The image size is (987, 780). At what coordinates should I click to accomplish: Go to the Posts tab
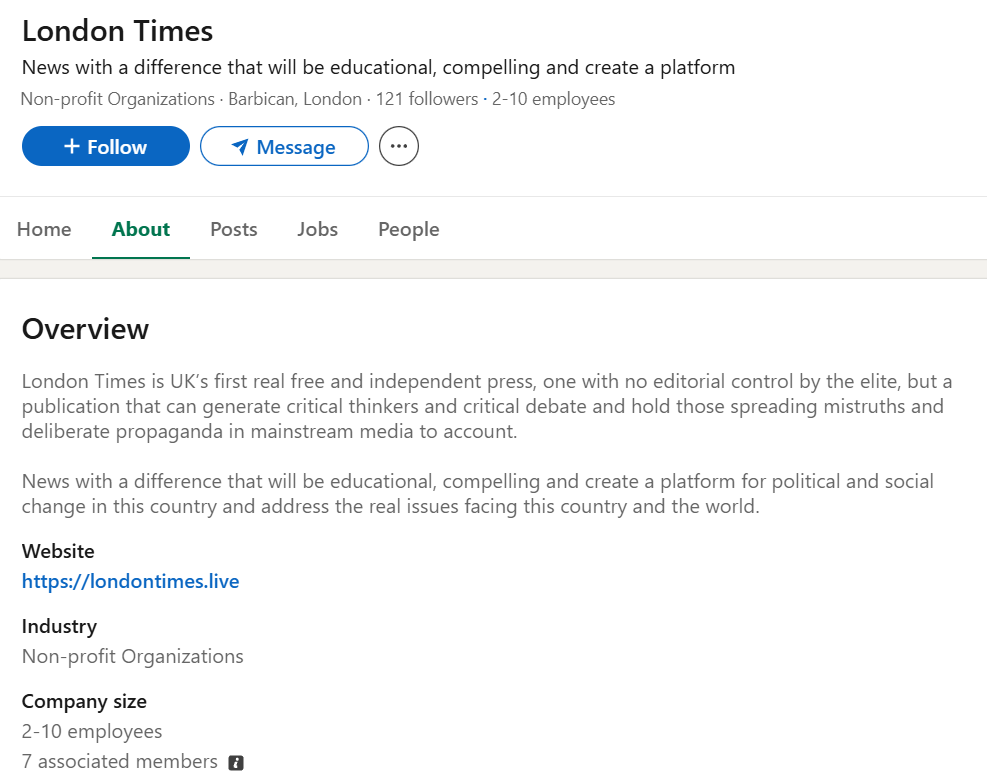(234, 229)
